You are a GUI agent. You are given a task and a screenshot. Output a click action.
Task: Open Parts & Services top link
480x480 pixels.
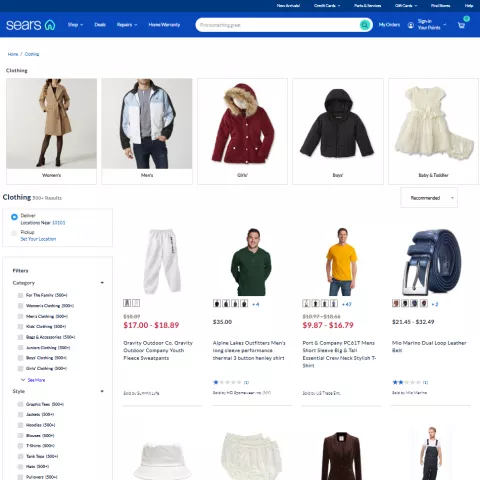tap(368, 6)
